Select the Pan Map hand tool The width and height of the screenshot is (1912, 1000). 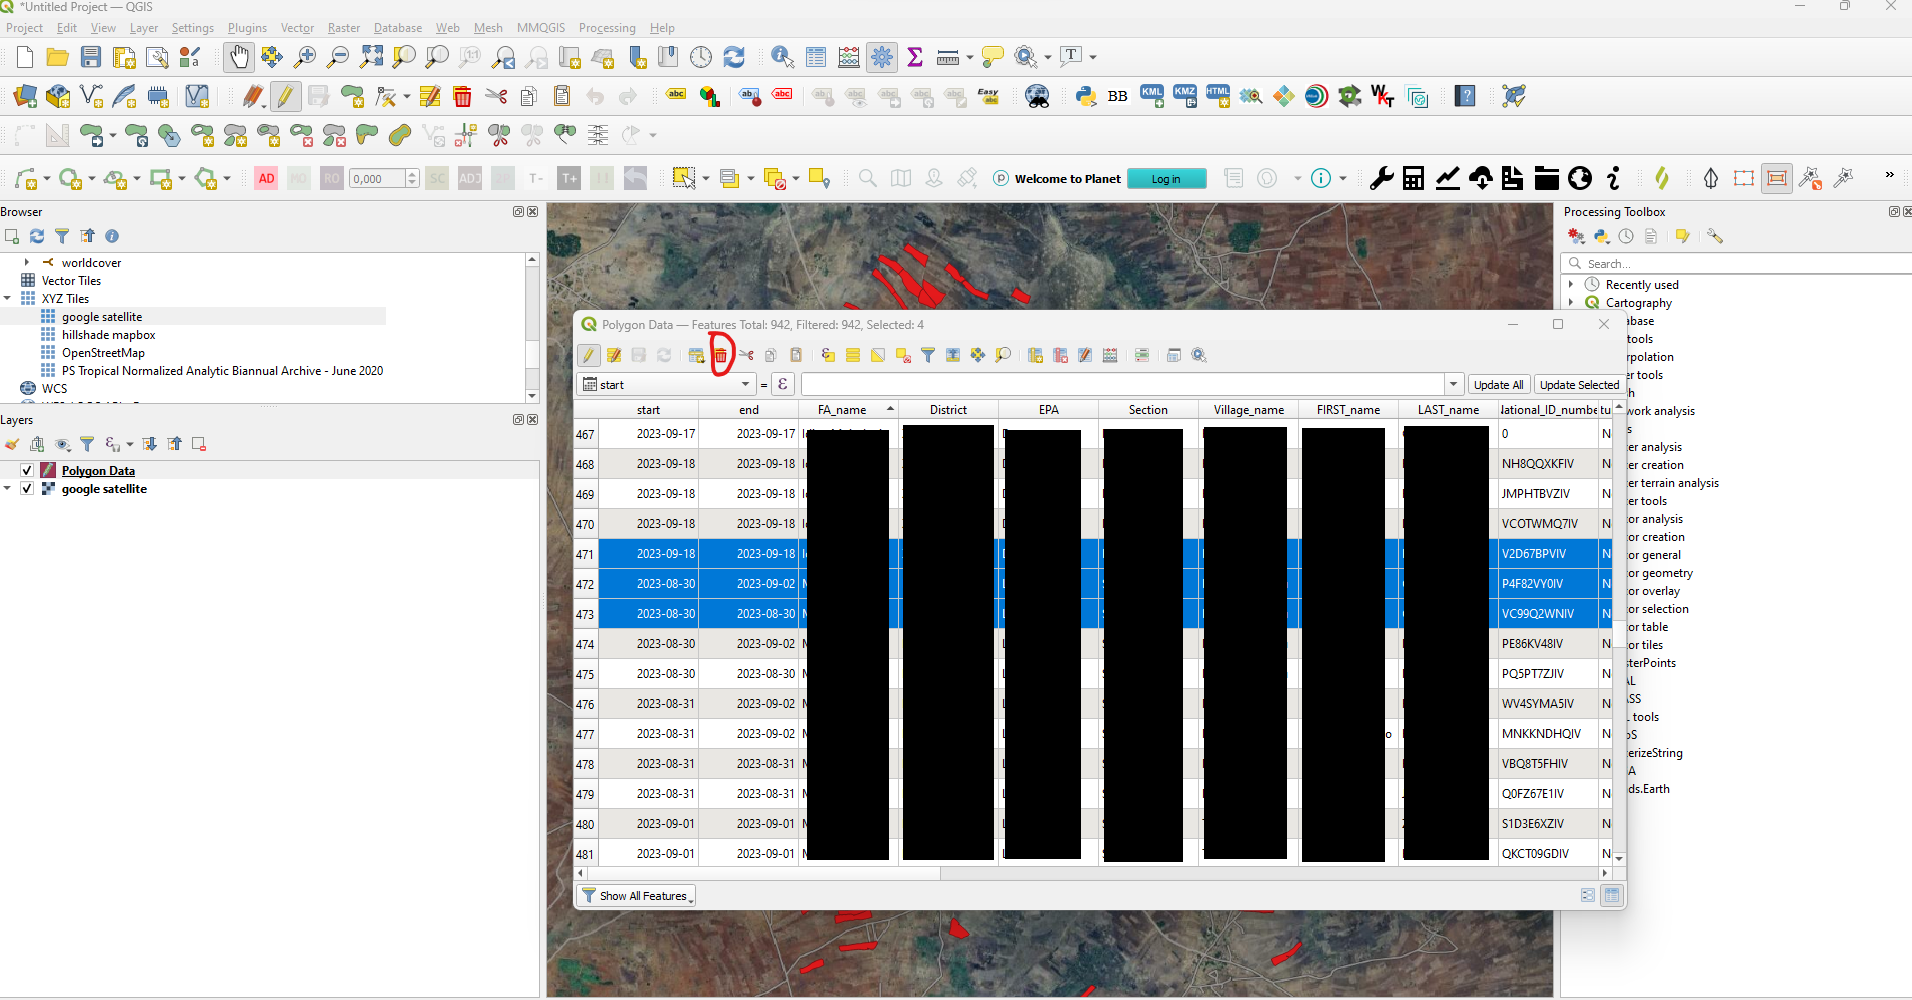point(238,57)
